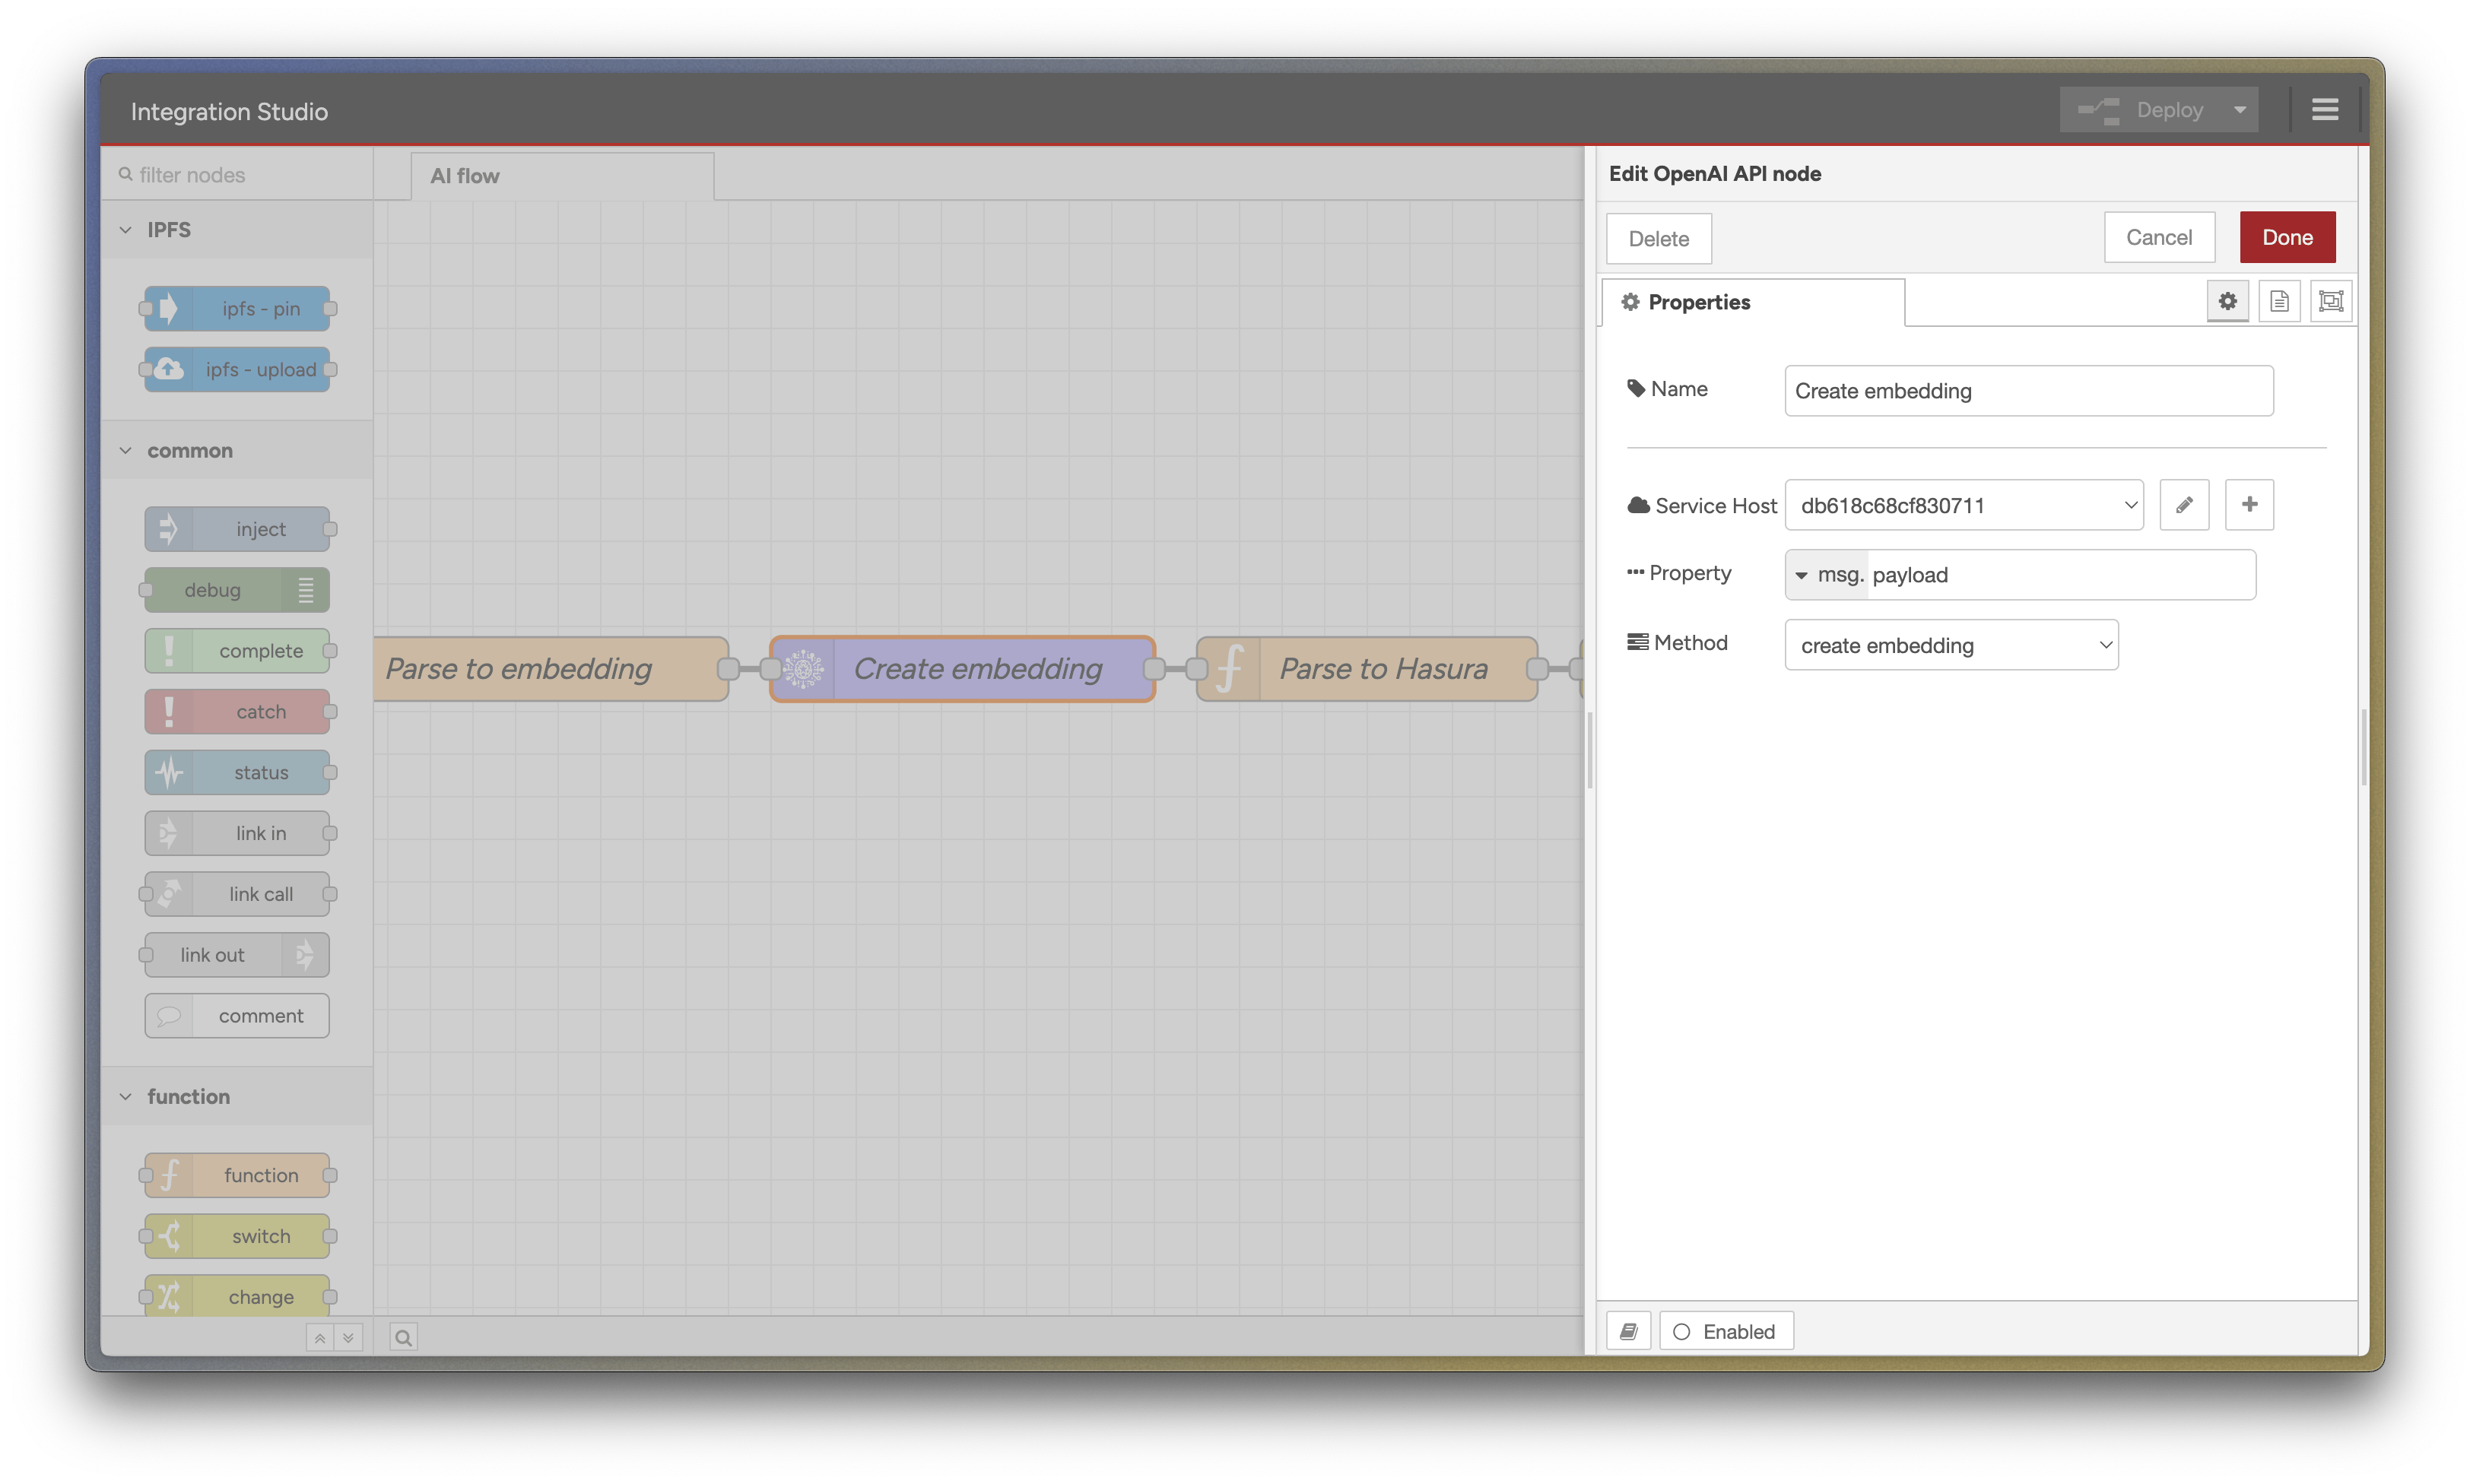
Task: Switch to the AI flow tab
Action: [464, 175]
